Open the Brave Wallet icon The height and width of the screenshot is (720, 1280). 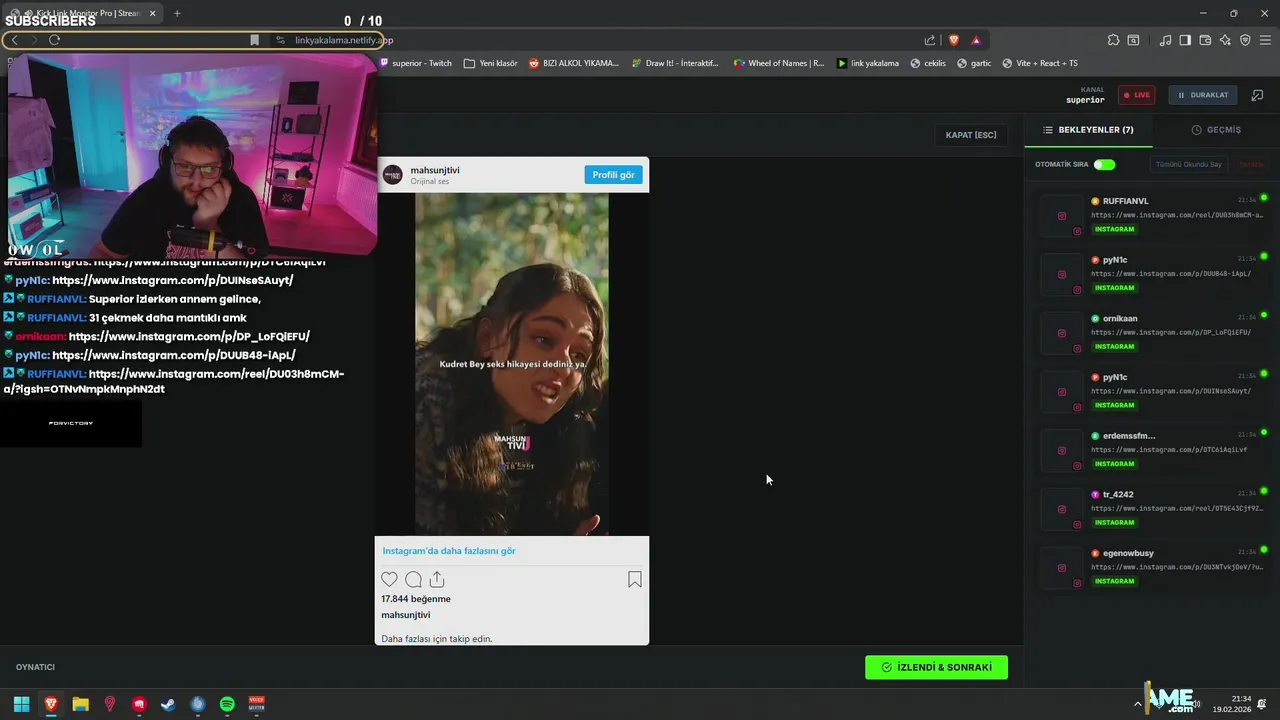1205,40
